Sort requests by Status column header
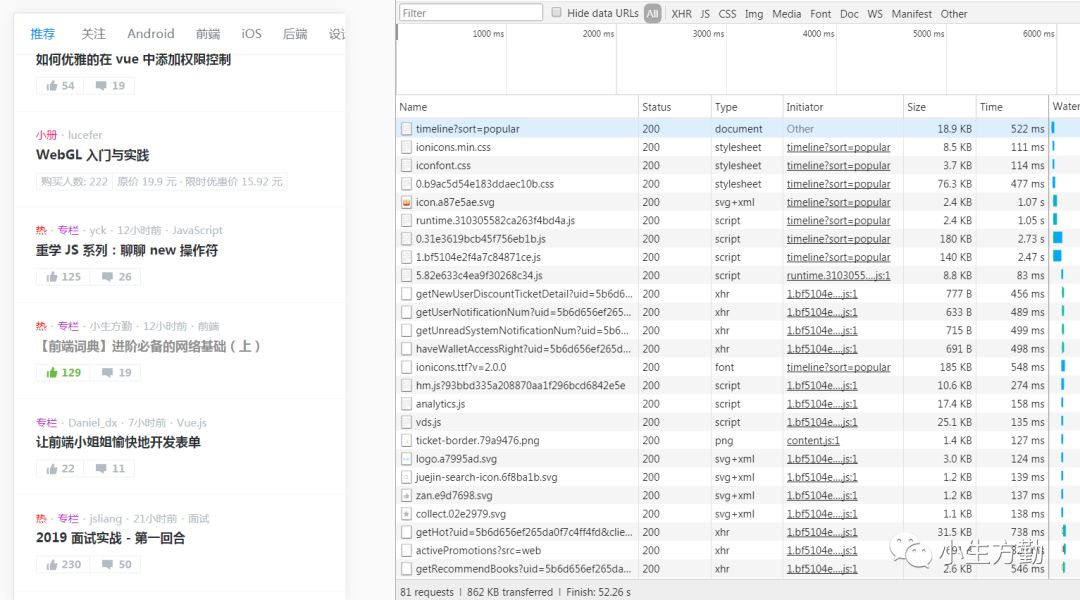Viewport: 1080px width, 600px height. click(656, 107)
